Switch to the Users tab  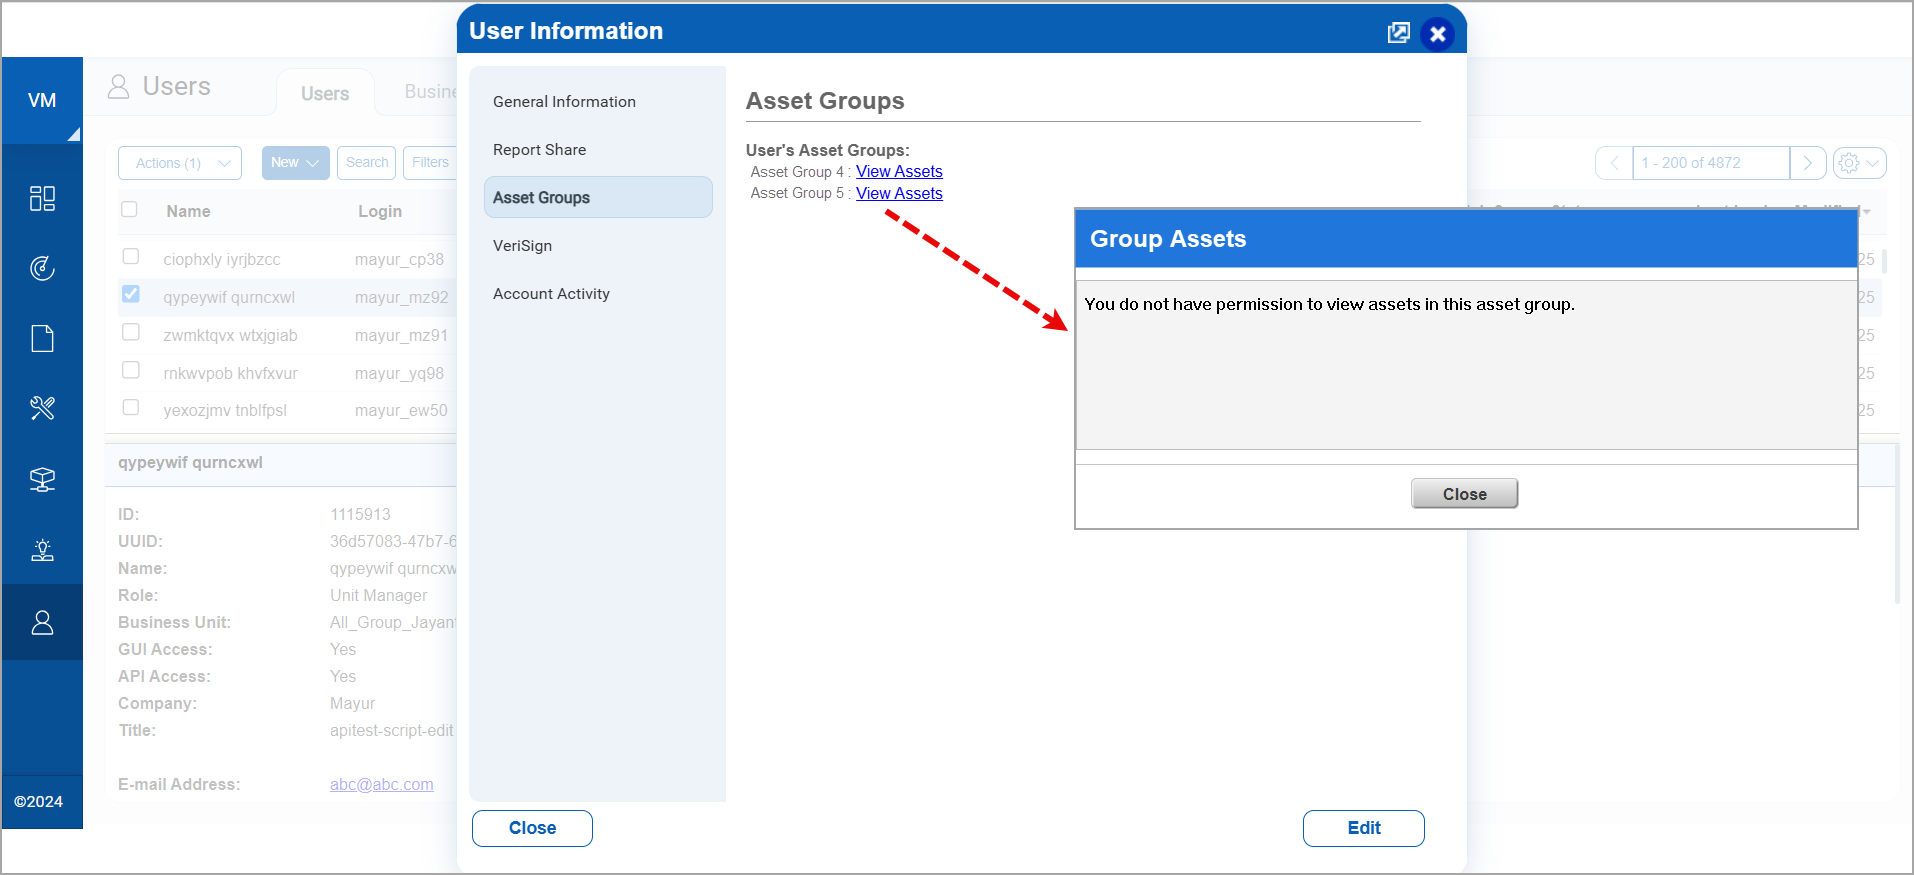[325, 93]
